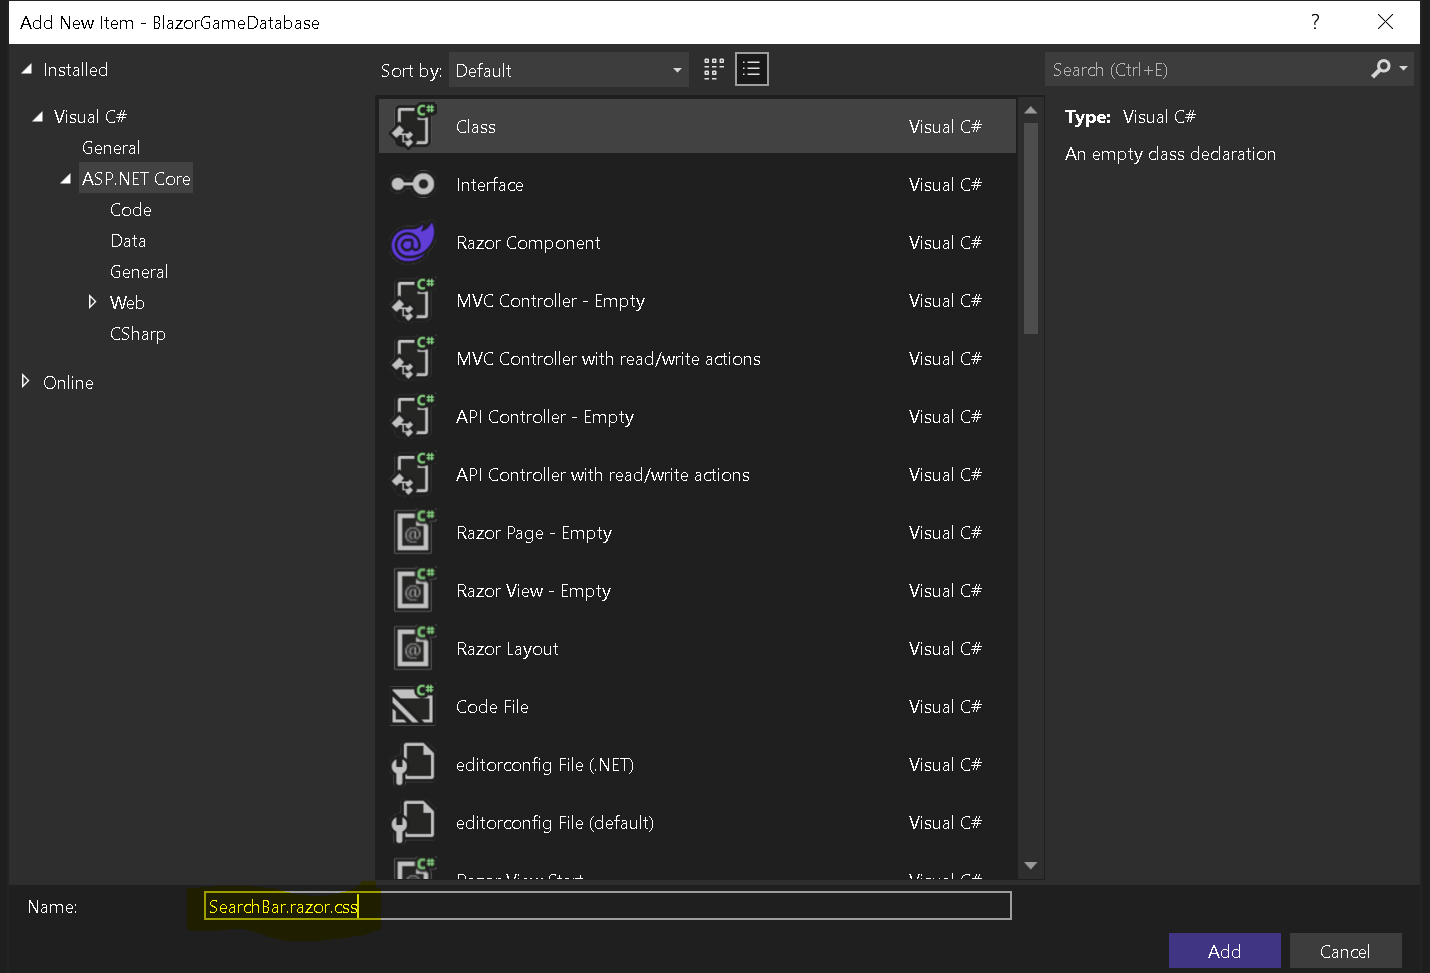Pick MVC Controller with read/write actions icon
Viewport: 1430px width, 973px height.
412,358
